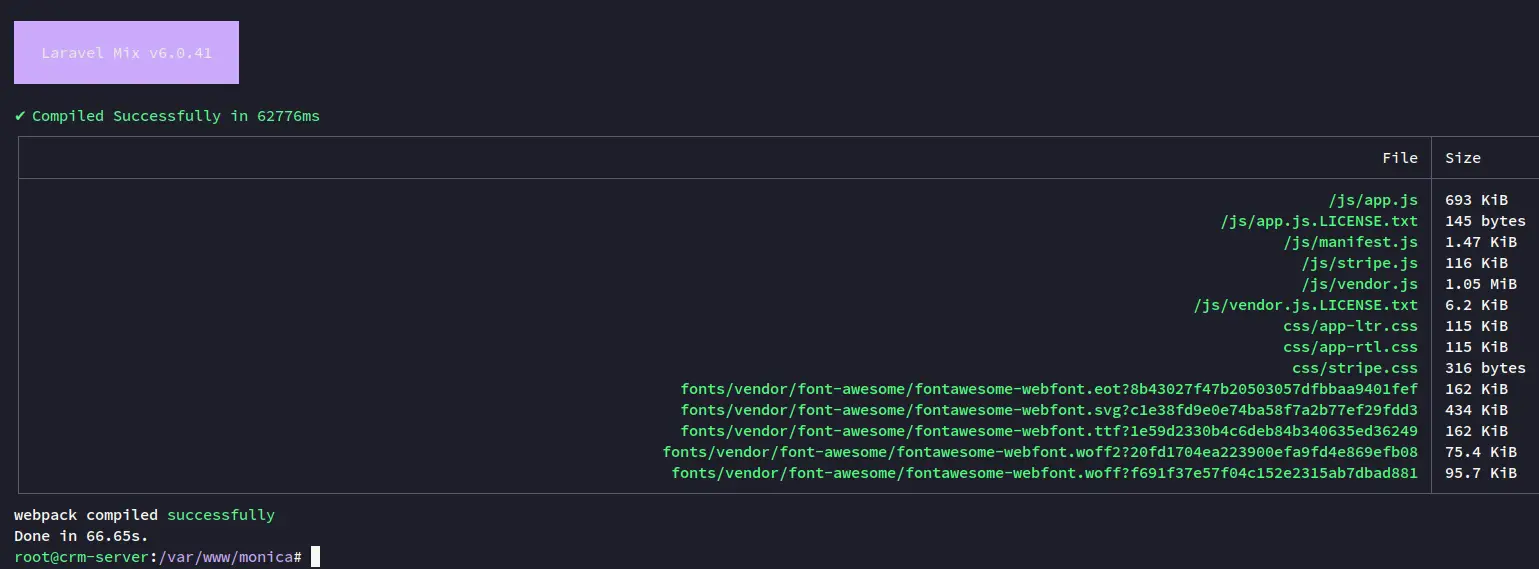Click the fontawesome-webfont.eot font path
This screenshot has width=1539, height=569.
[x=1049, y=389]
